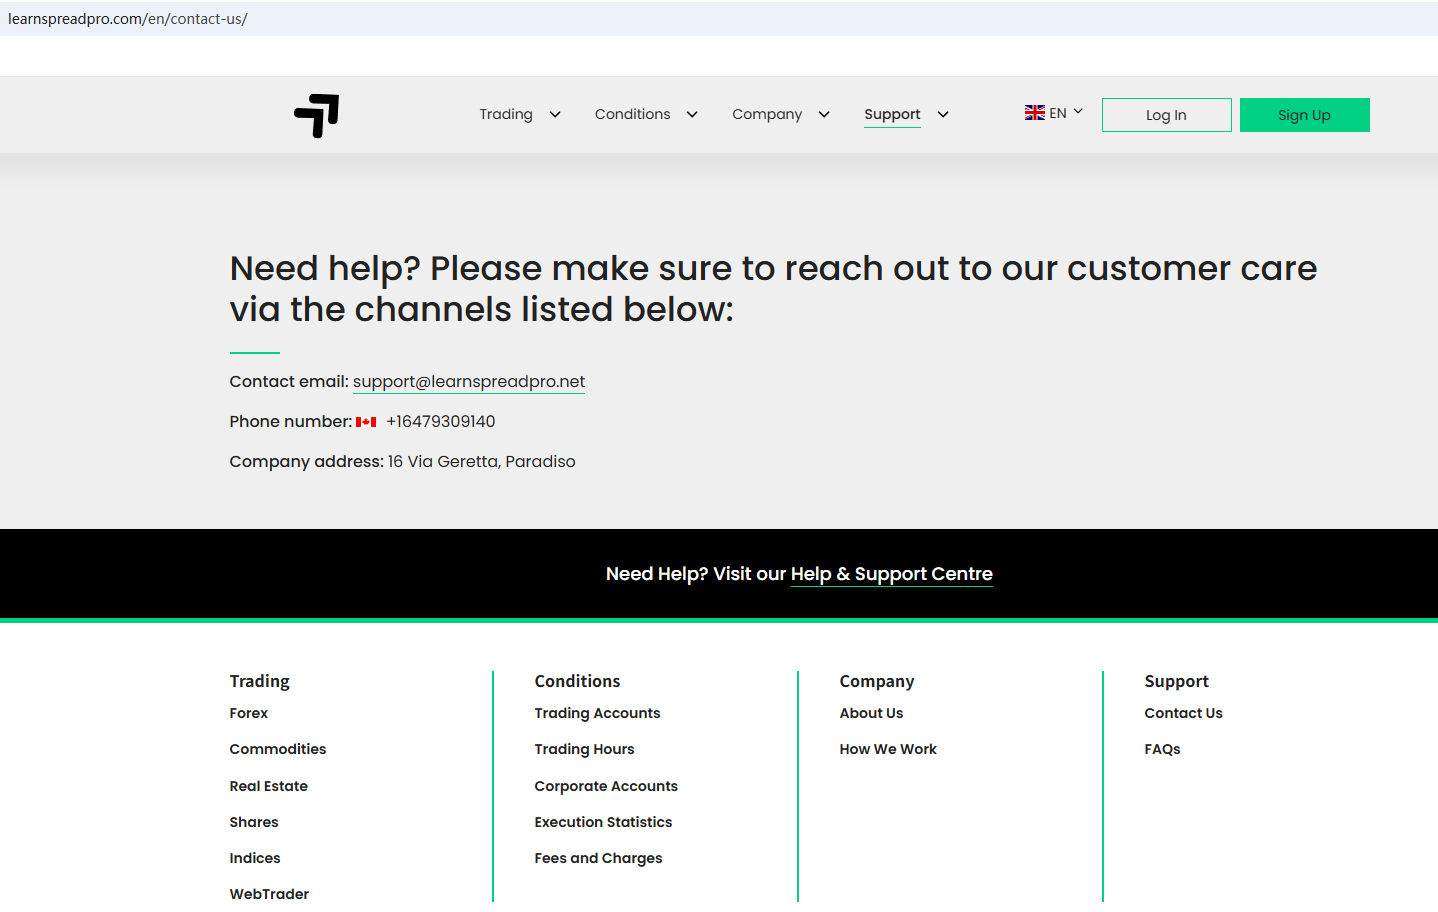The image size is (1438, 912).
Task: Open the Execution Statistics footer link
Action: pyautogui.click(x=603, y=822)
